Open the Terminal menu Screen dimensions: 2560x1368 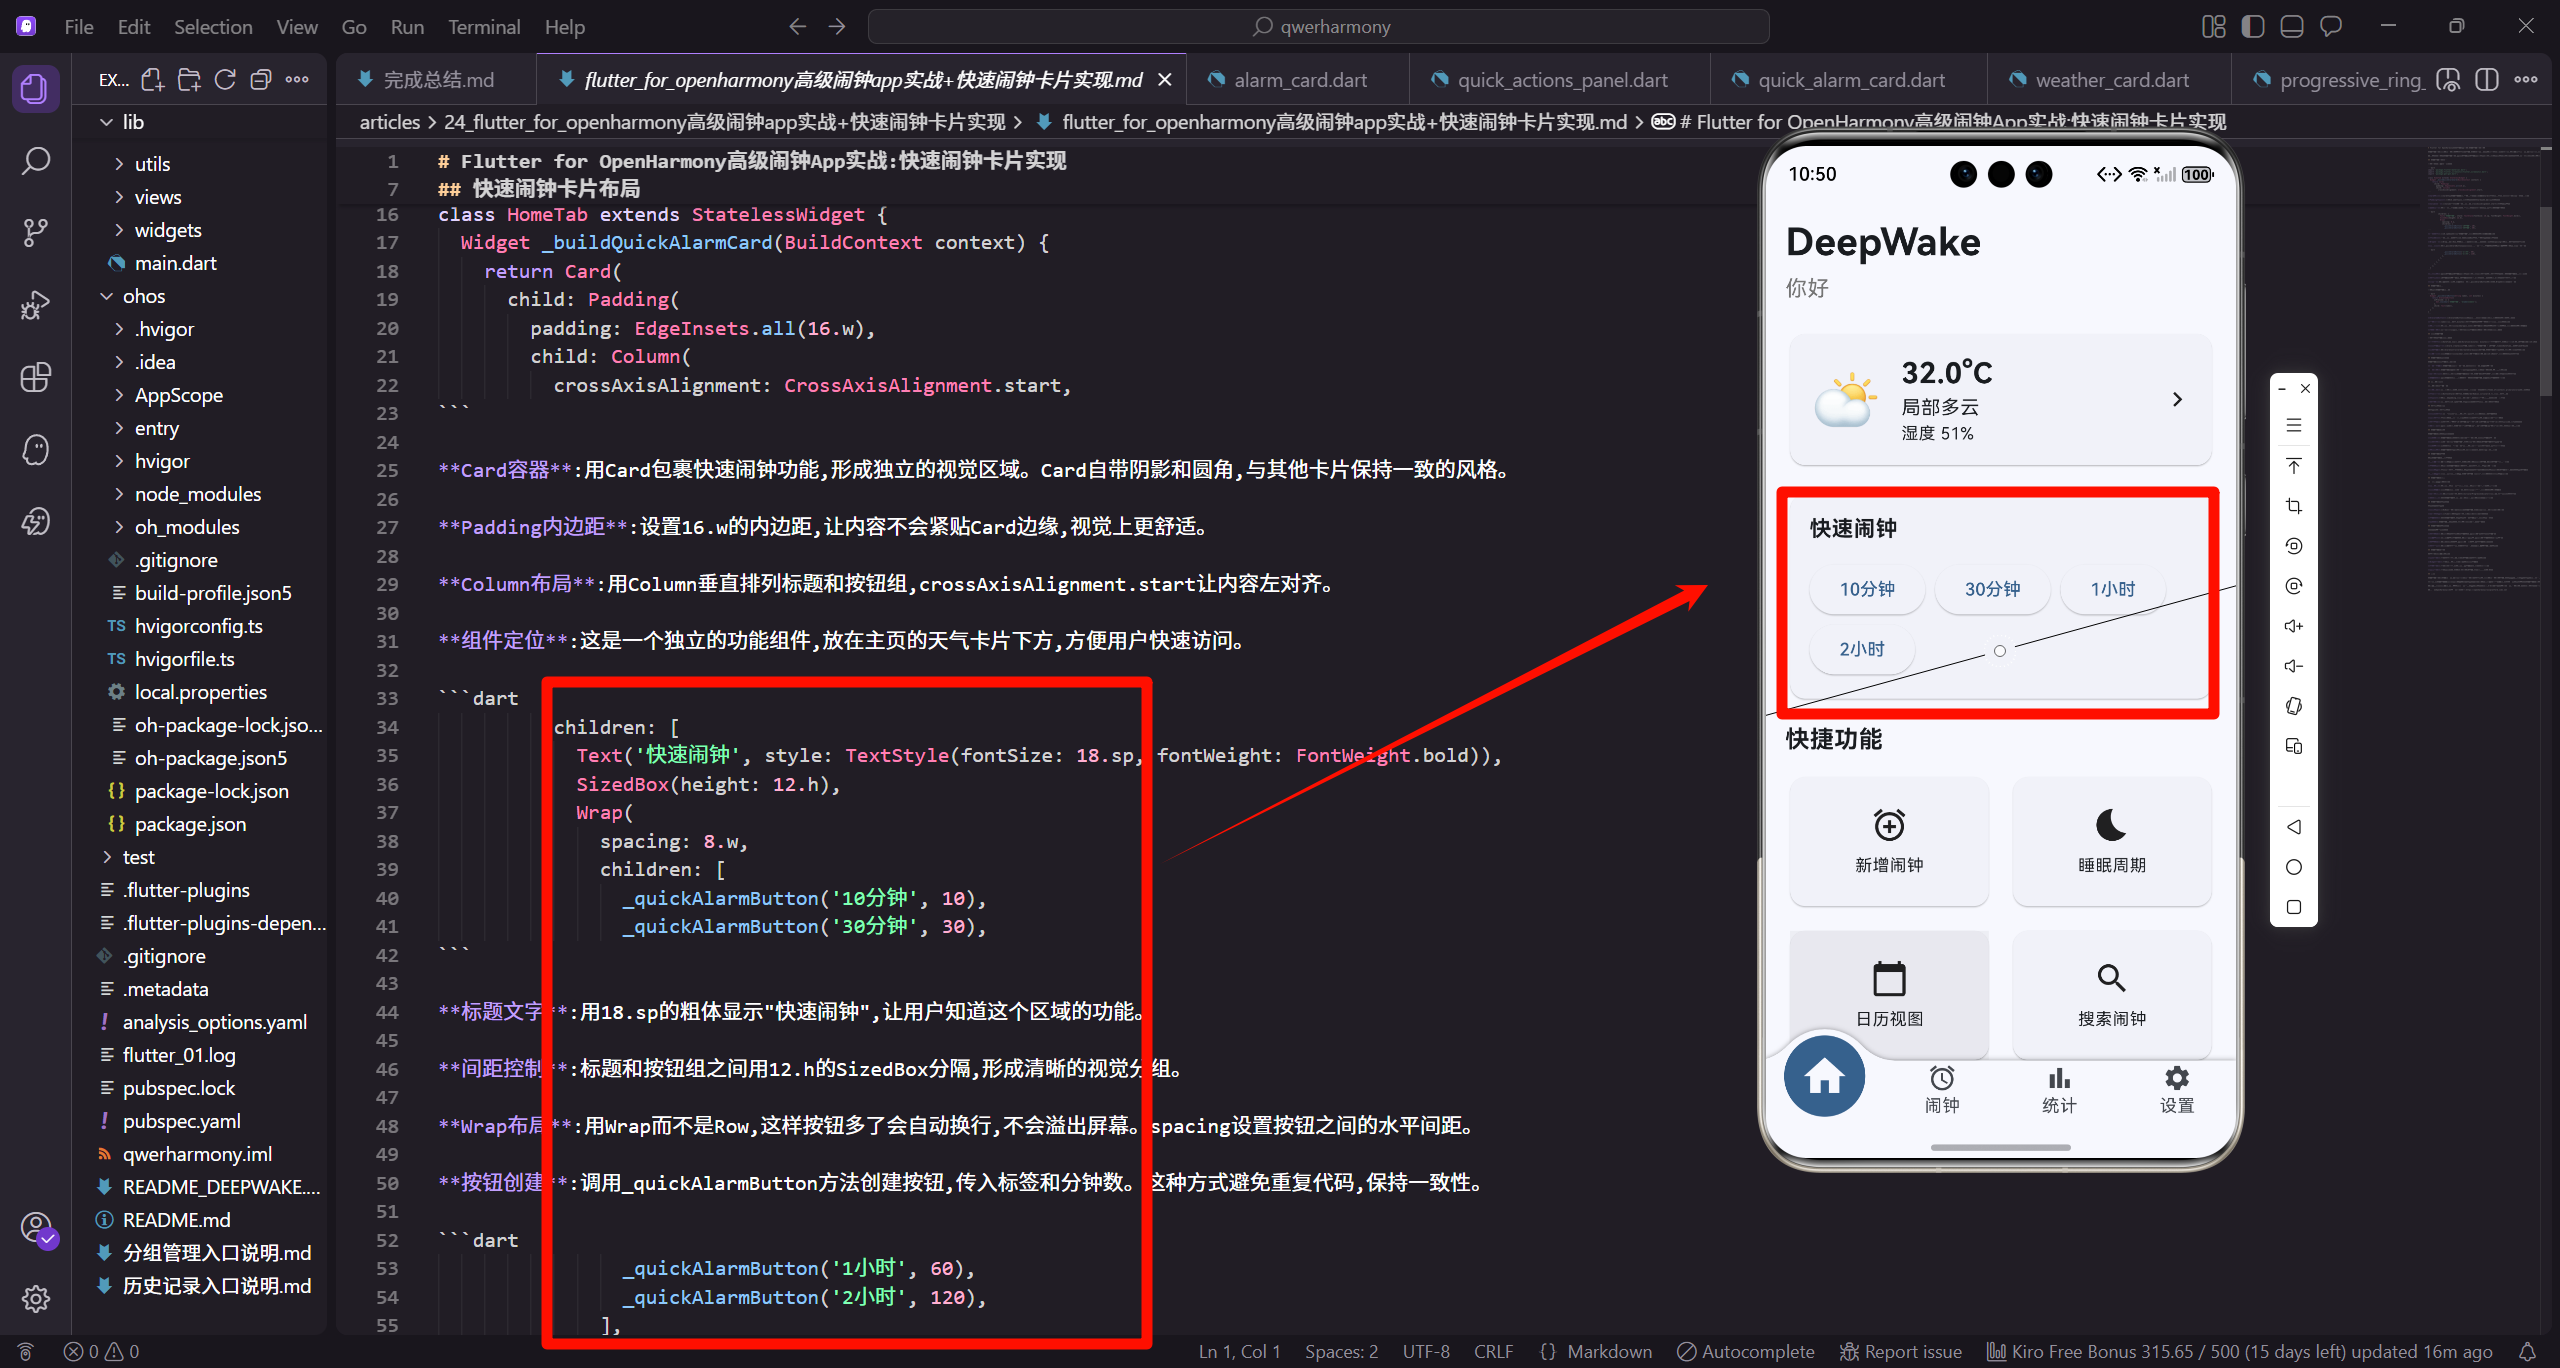pos(484,27)
